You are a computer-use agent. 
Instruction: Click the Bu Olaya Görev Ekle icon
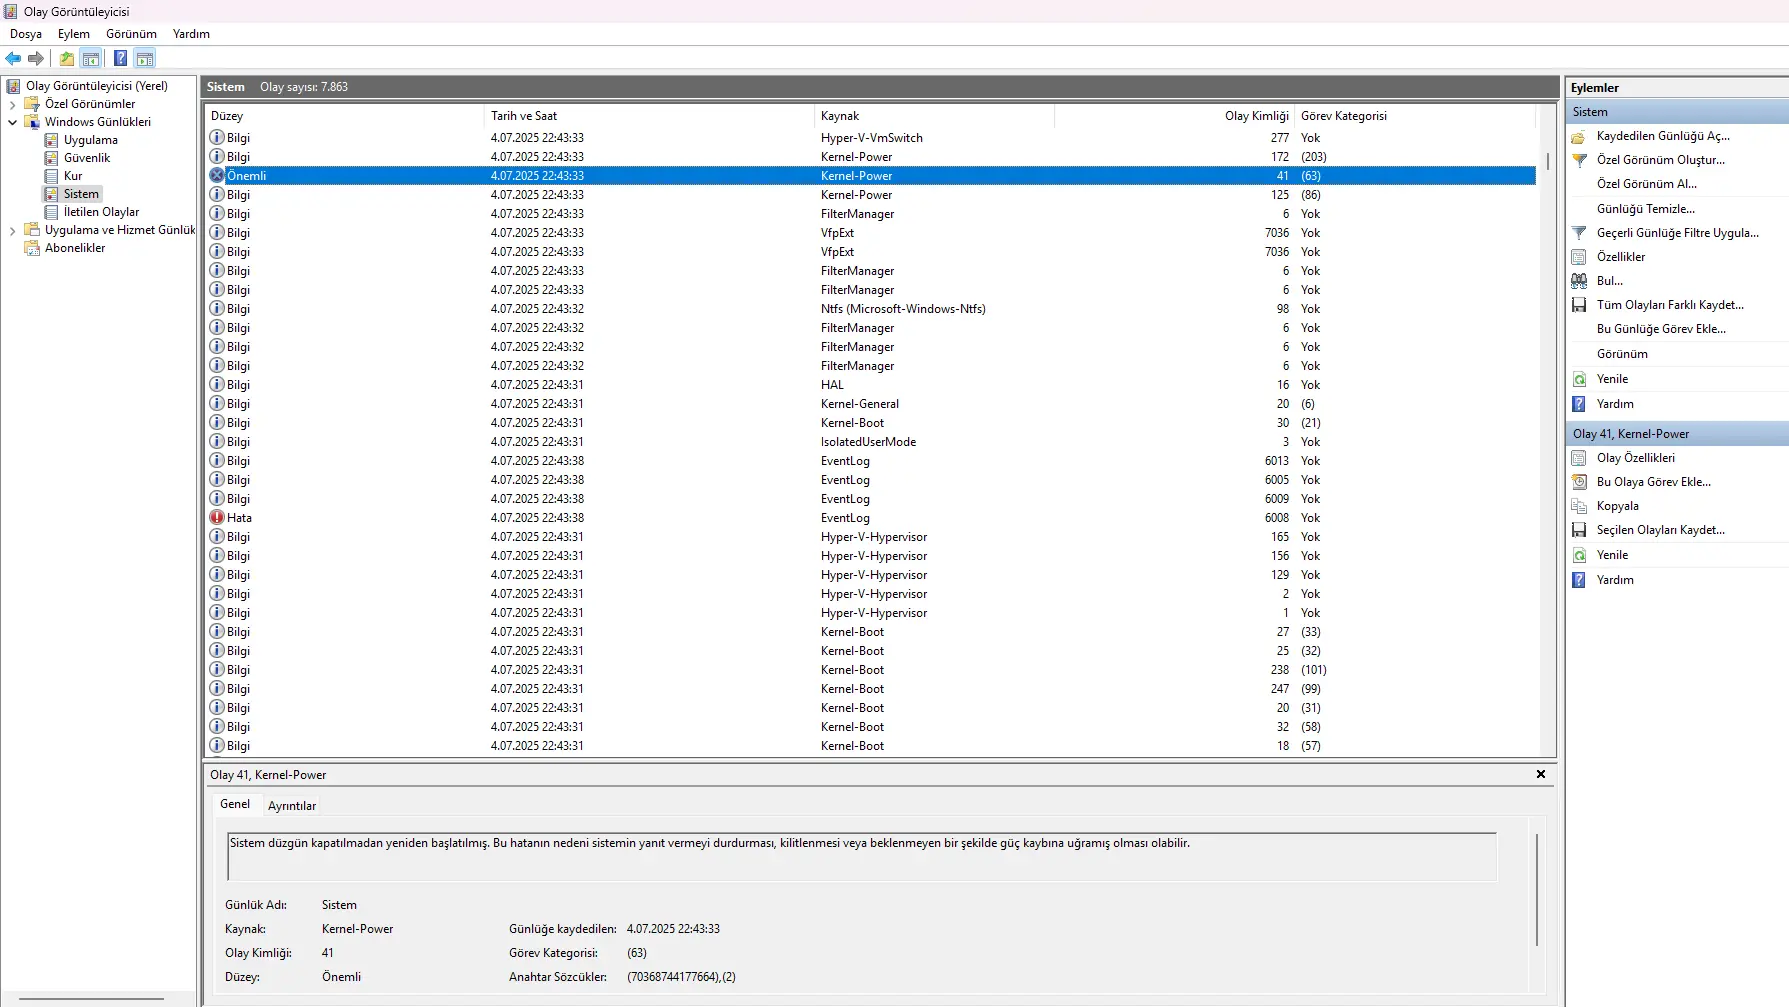pyautogui.click(x=1579, y=482)
